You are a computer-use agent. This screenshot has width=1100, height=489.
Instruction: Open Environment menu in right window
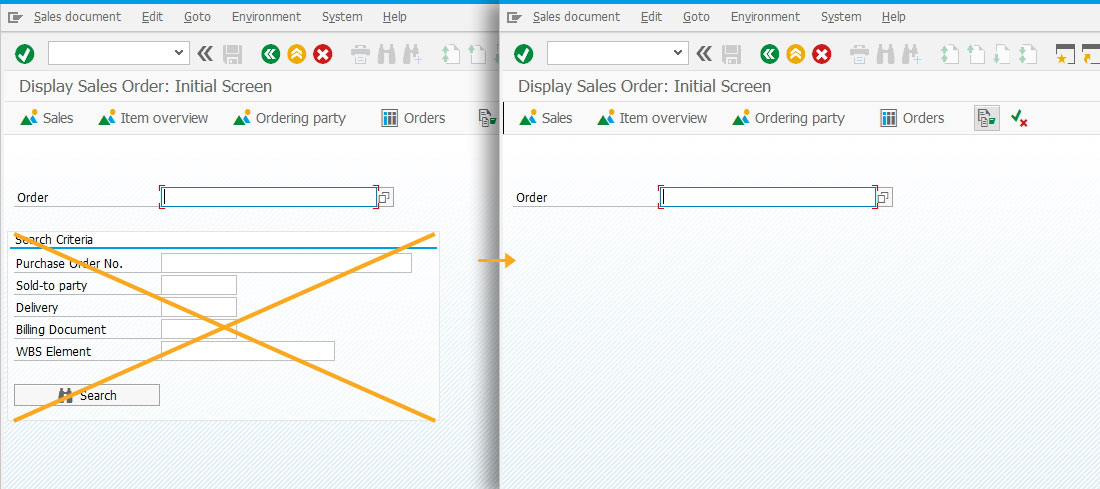[765, 17]
